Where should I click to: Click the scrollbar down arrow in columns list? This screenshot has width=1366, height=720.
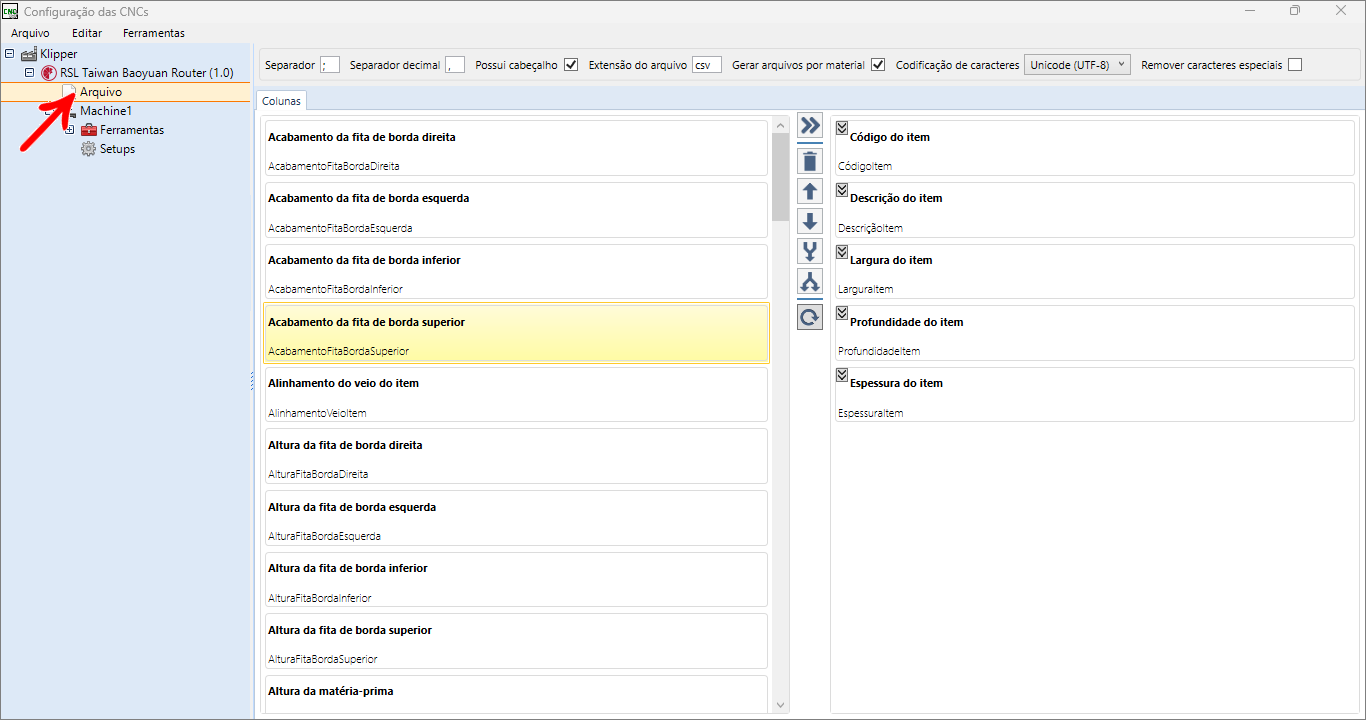pos(781,705)
